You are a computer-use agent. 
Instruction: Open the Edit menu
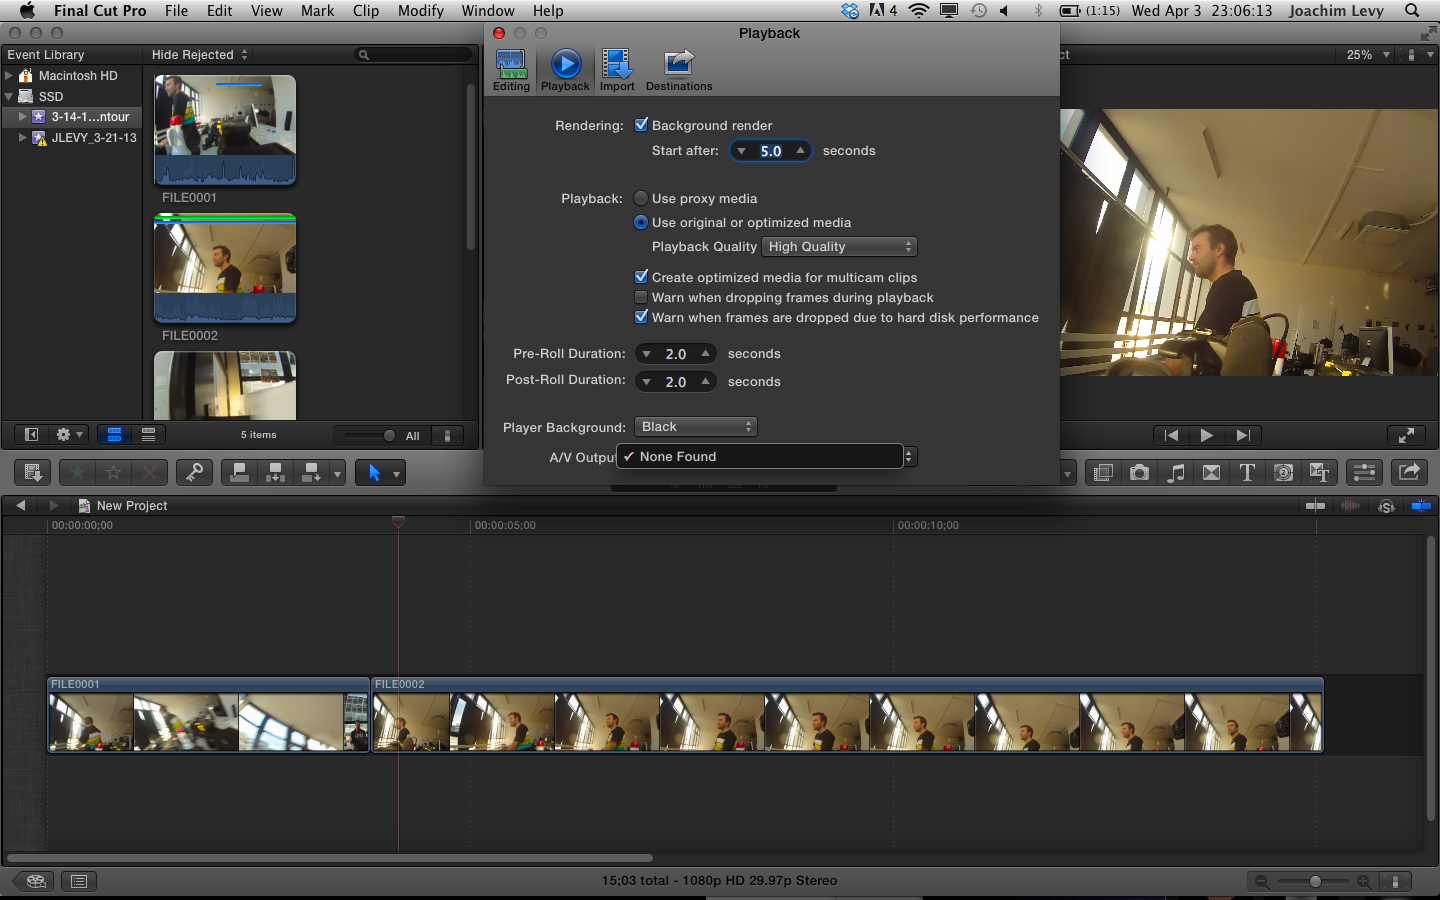tap(219, 11)
